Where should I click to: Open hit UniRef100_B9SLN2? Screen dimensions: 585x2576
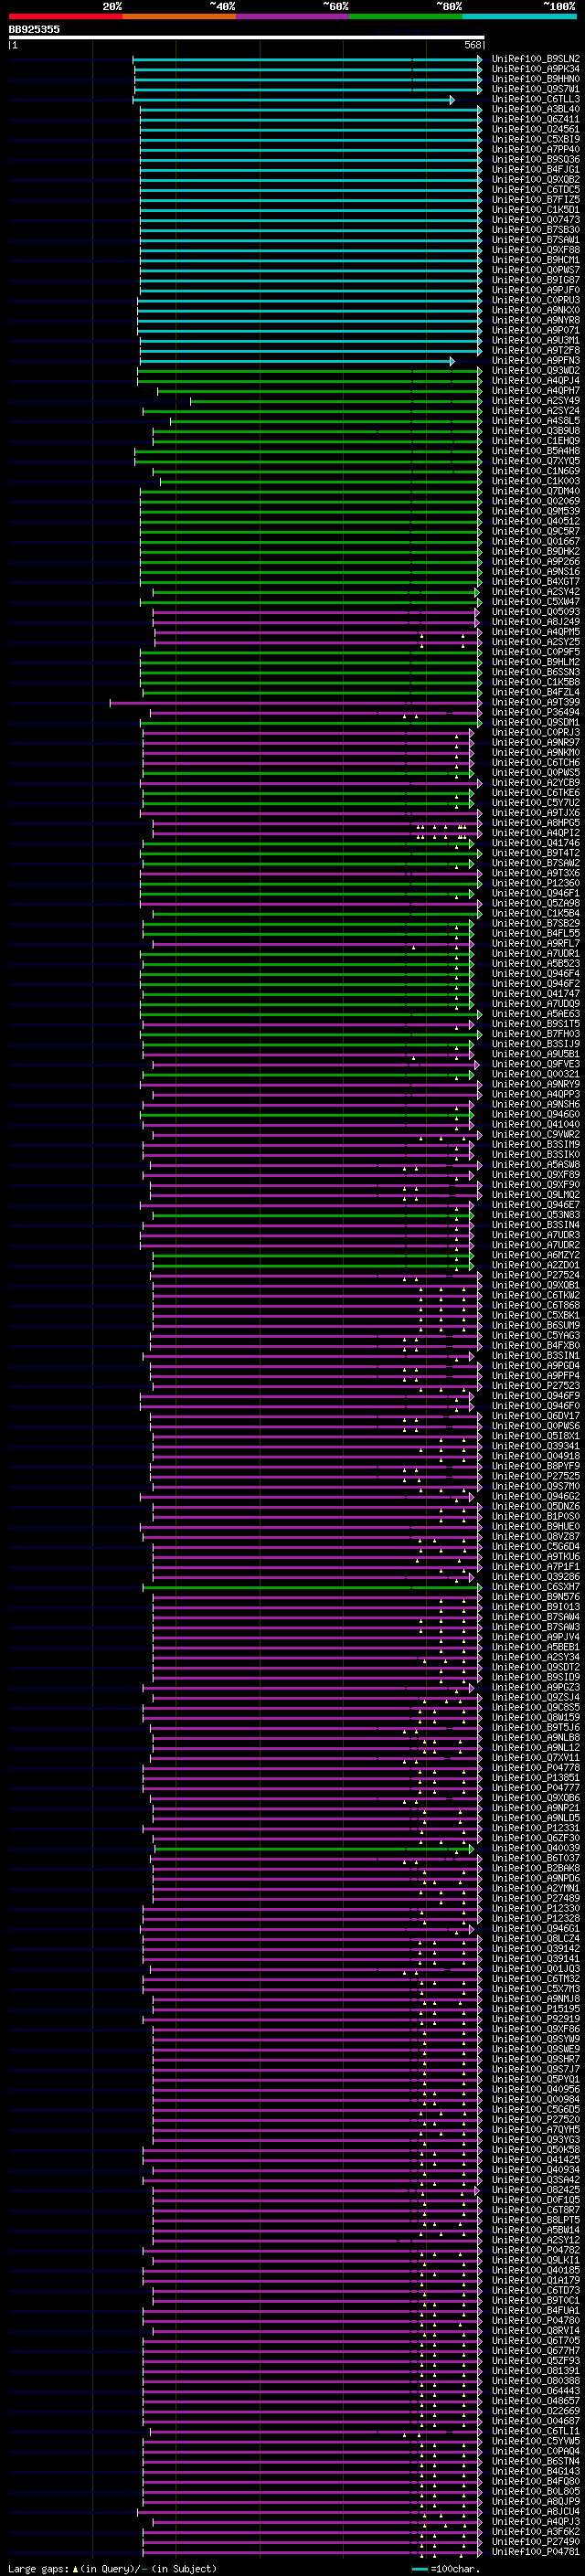point(535,59)
